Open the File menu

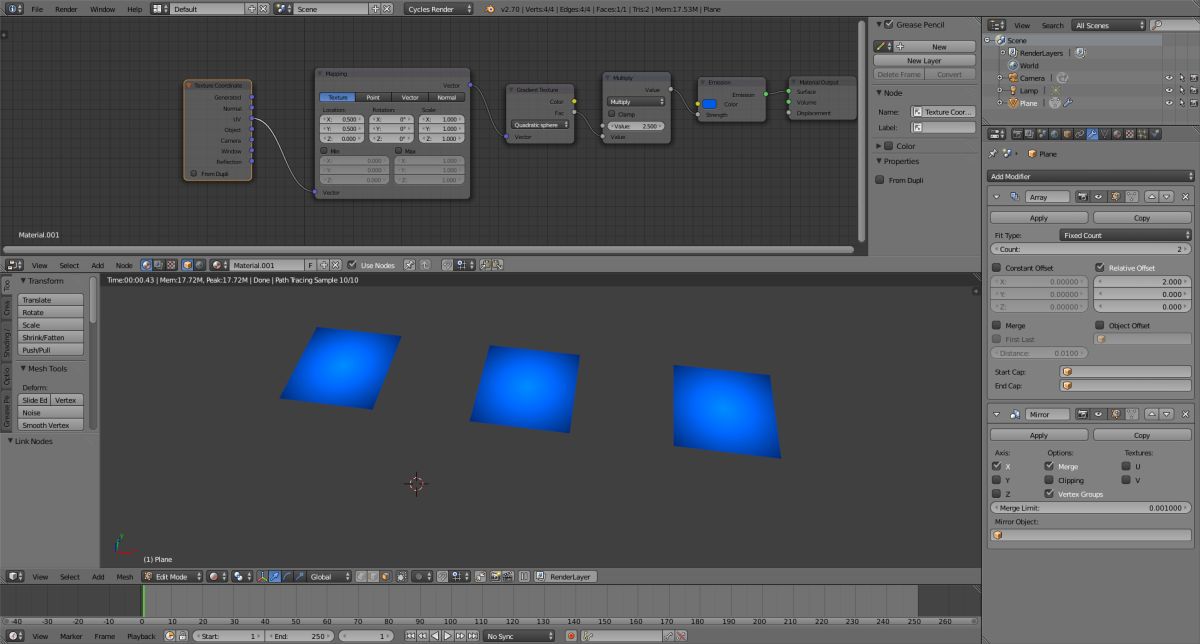(x=37, y=8)
